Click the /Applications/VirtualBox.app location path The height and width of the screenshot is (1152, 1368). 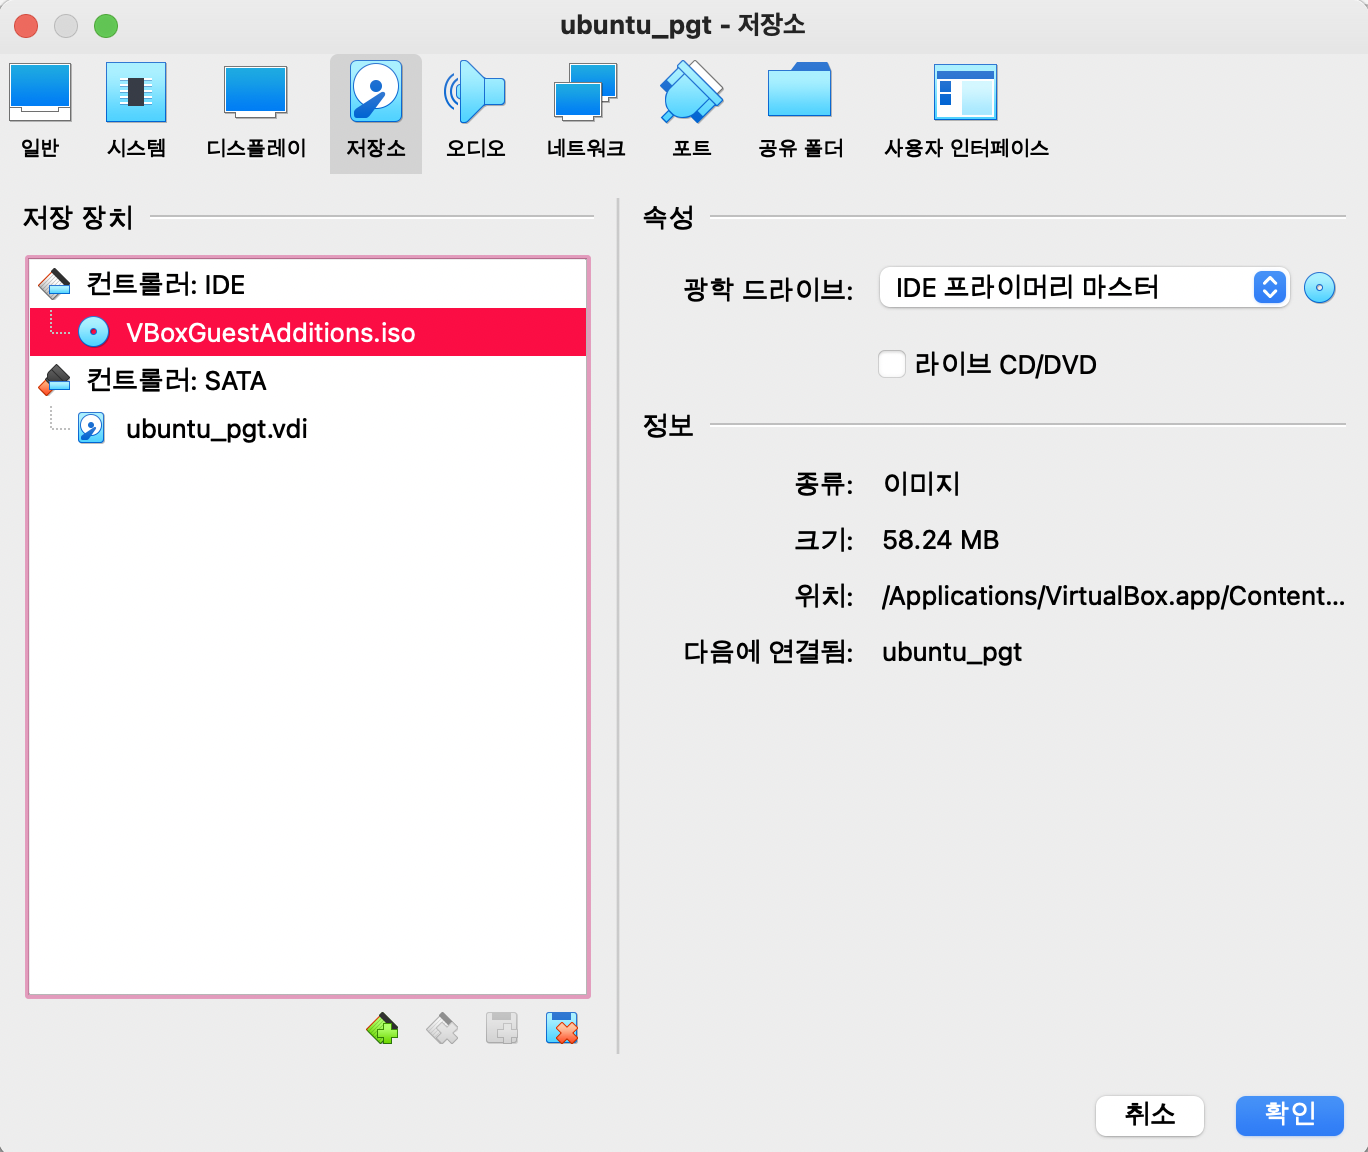click(x=1113, y=596)
